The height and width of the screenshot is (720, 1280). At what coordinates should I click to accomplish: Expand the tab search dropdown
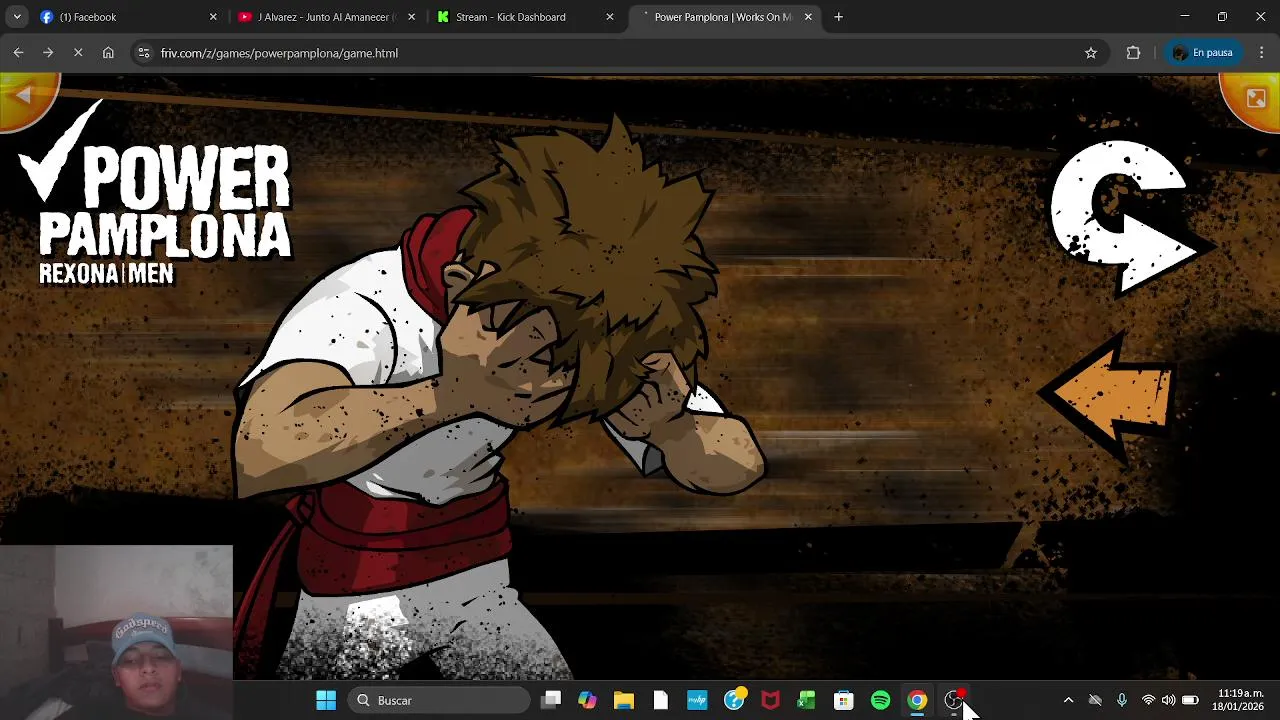coord(16,17)
